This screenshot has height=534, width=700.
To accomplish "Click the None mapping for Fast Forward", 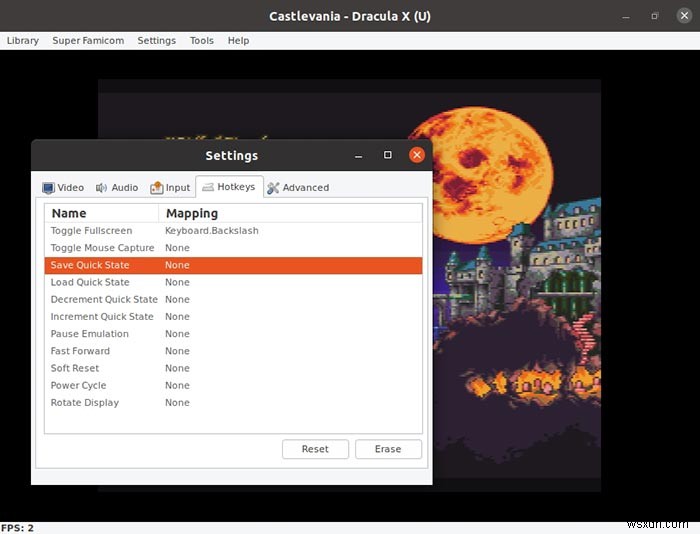I will click(177, 351).
